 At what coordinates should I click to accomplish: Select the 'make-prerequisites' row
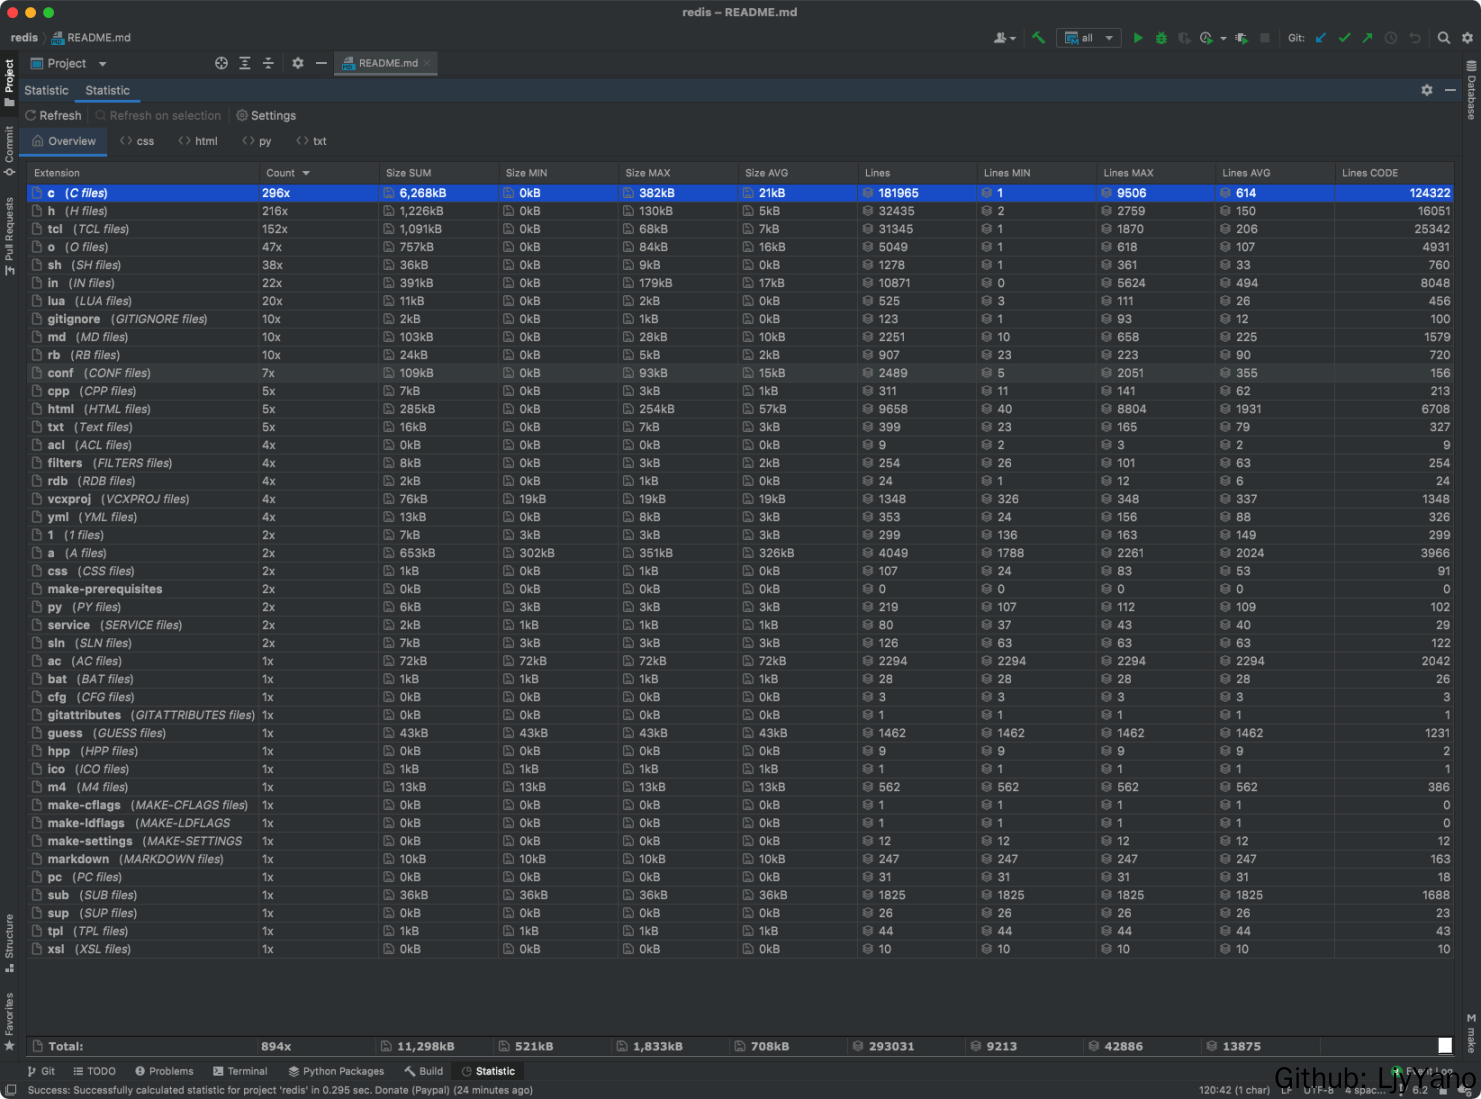740,589
